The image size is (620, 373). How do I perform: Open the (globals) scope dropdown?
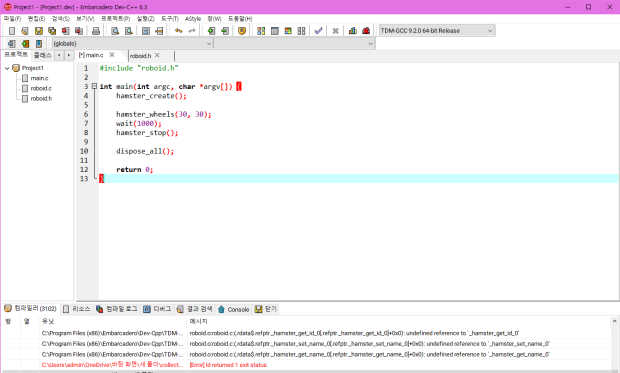pos(132,44)
